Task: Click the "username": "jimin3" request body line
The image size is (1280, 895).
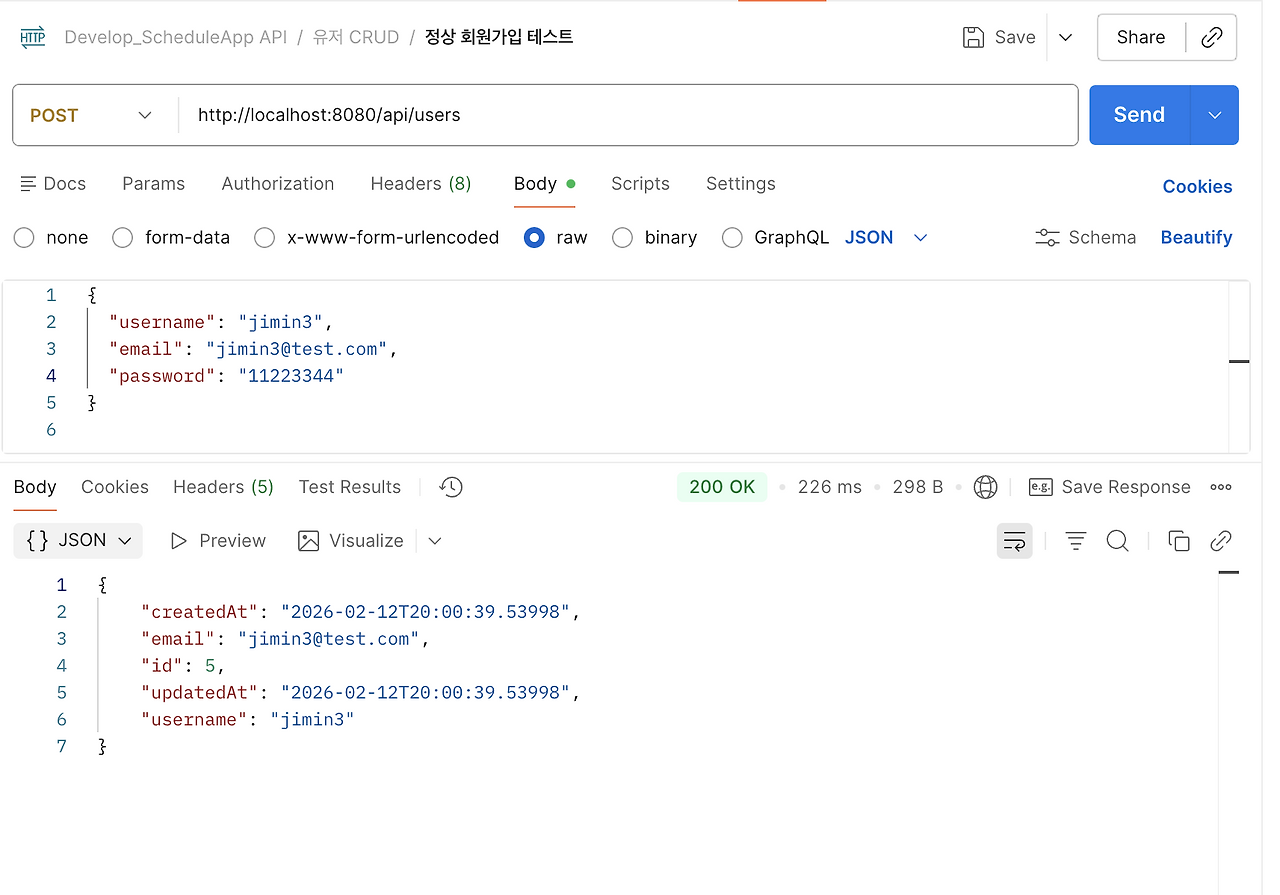Action: pos(220,322)
